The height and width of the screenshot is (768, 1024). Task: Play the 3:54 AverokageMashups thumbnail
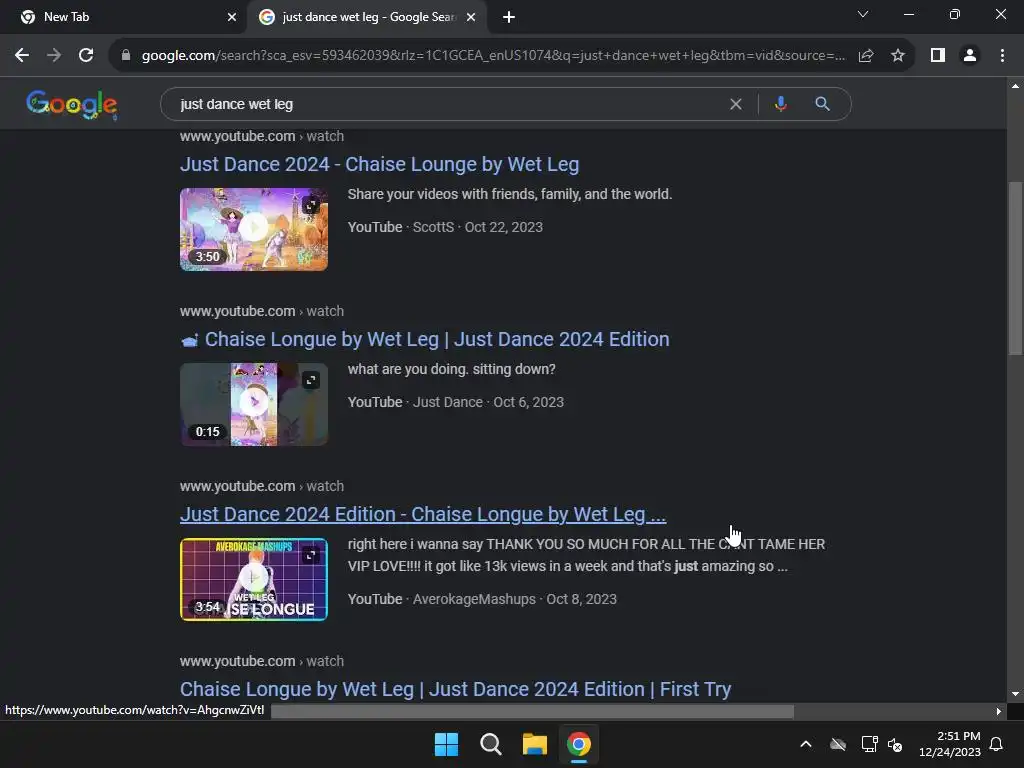(x=253, y=579)
